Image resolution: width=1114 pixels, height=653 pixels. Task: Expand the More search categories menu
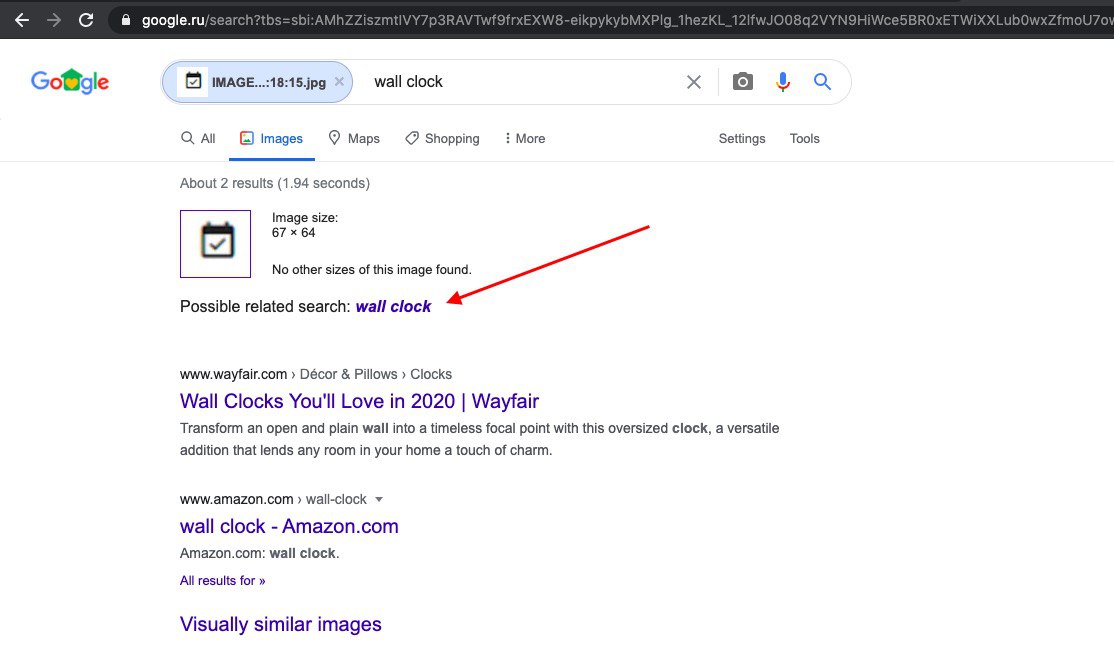point(524,139)
